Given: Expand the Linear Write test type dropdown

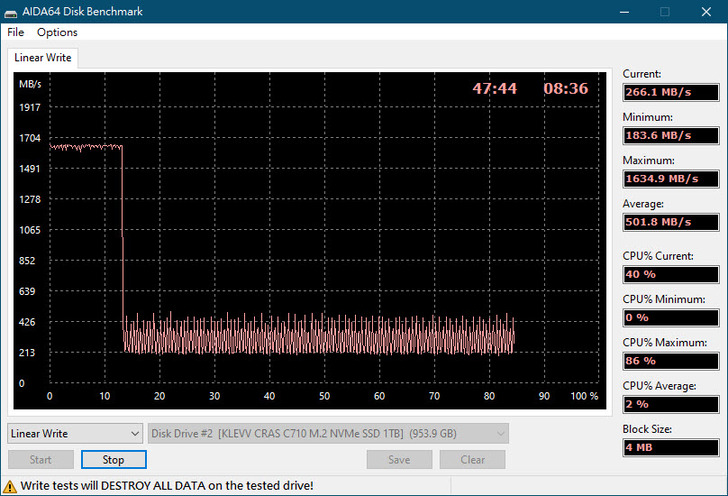Looking at the screenshot, I should click(76, 433).
